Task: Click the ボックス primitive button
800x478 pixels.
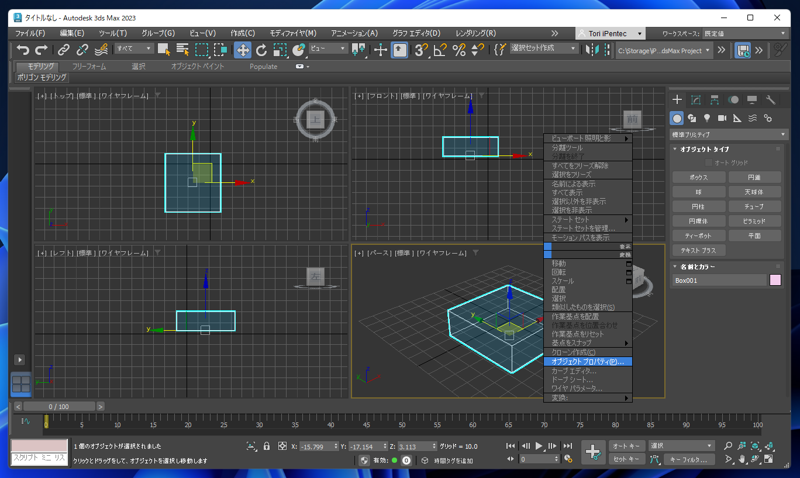Action: click(698, 178)
